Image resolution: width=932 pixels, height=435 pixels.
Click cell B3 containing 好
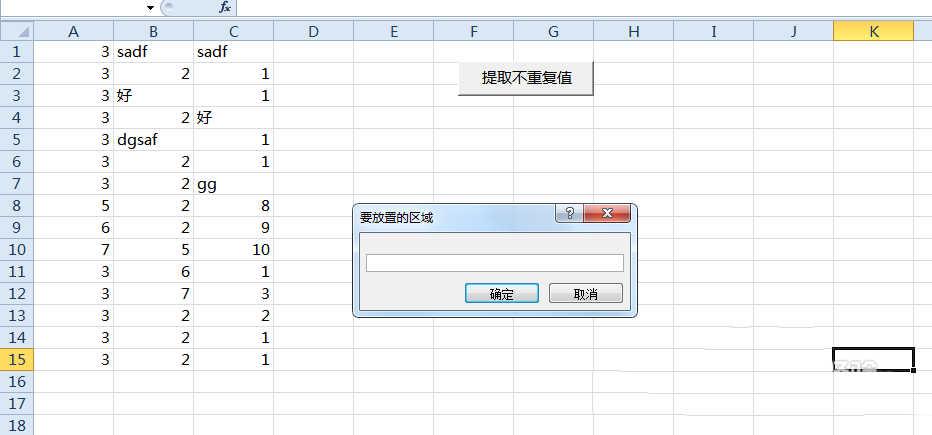click(153, 96)
